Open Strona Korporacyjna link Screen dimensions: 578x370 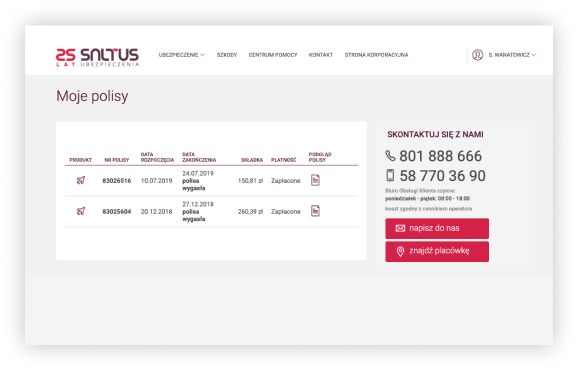click(x=376, y=55)
